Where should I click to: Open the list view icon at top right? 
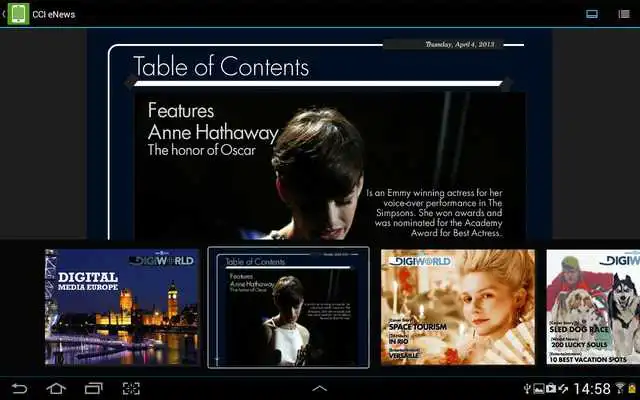(x=624, y=14)
